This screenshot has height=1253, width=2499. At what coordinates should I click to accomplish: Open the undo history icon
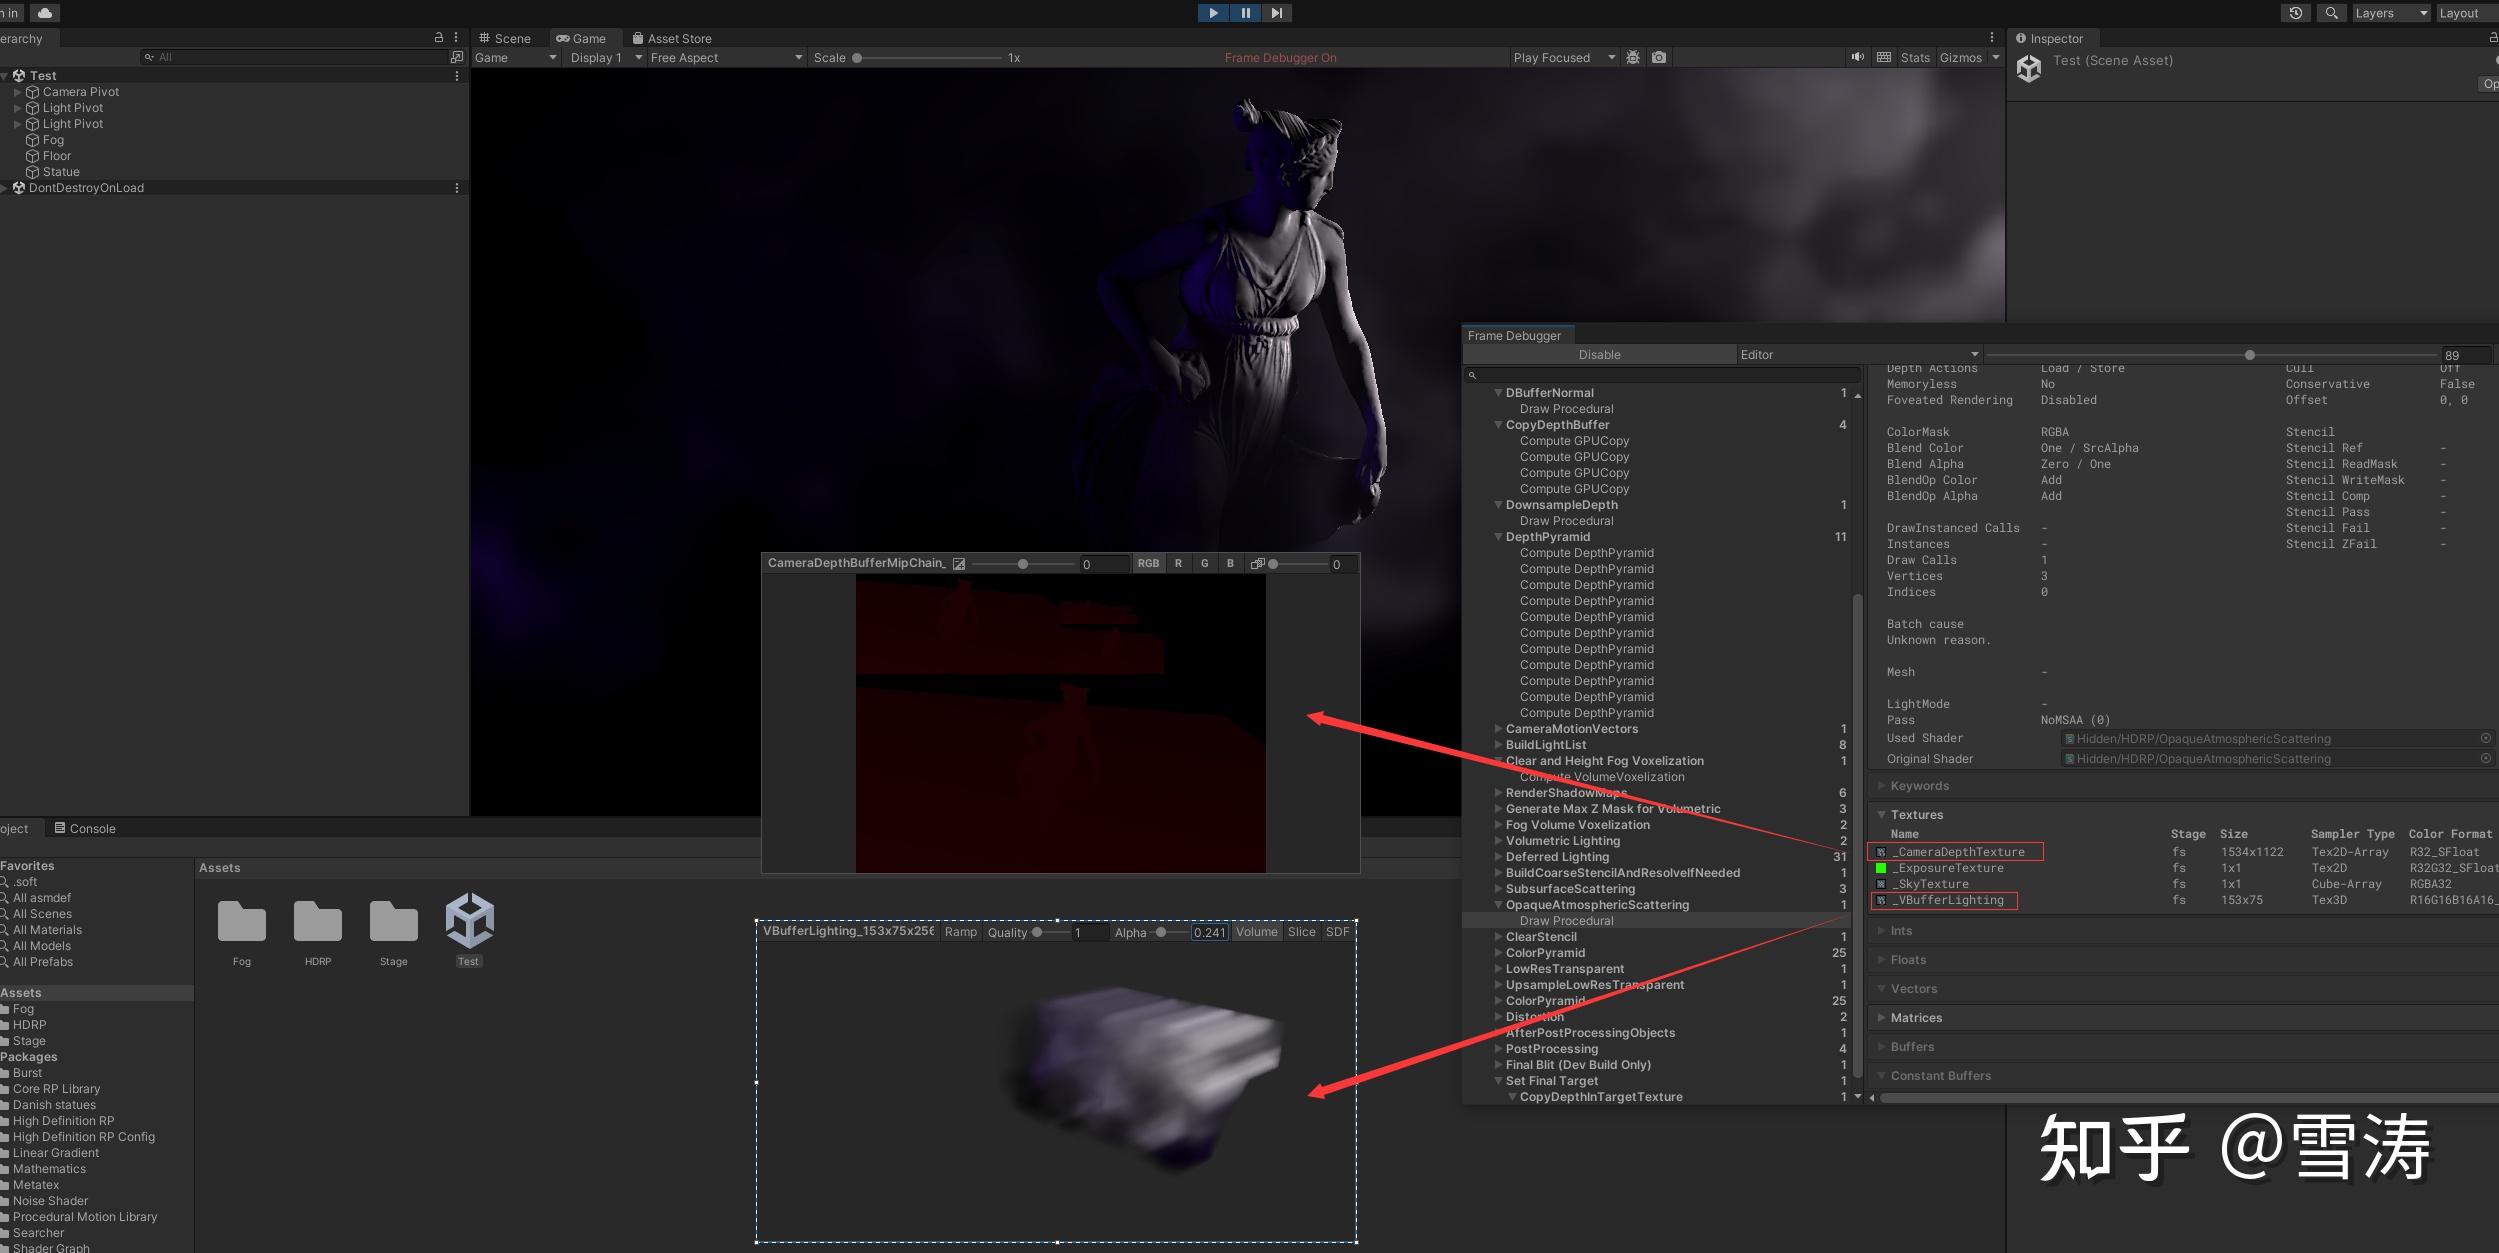[2296, 13]
